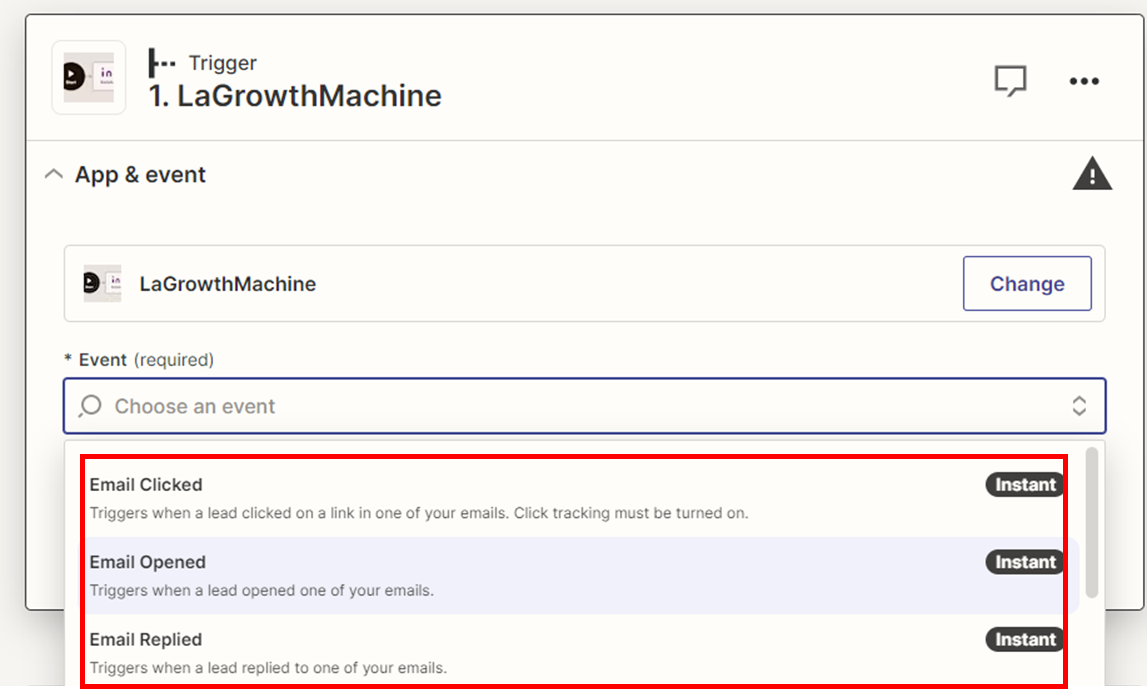Click the 1. LaGrowthMachine step title
Image resolution: width=1147 pixels, height=689 pixels.
point(295,96)
